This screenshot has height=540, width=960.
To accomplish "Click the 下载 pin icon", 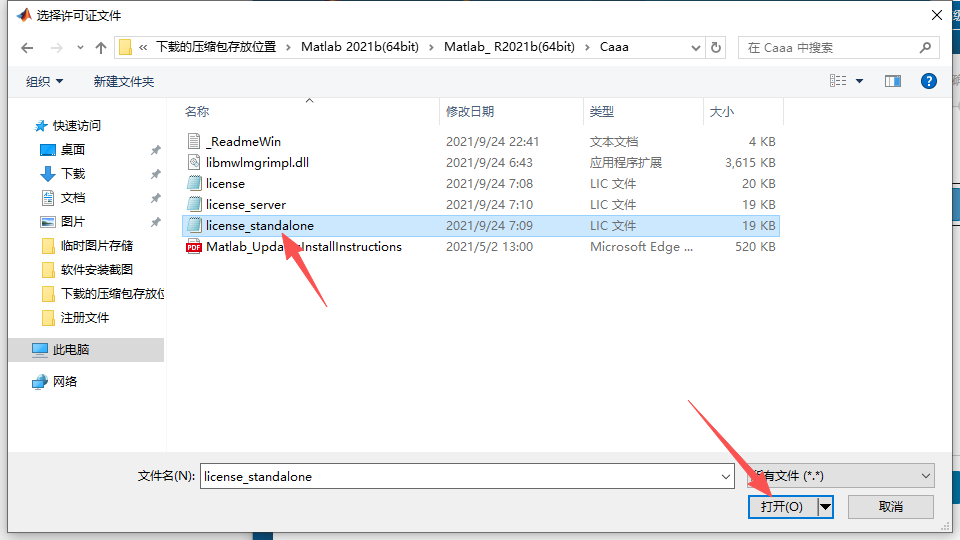I will 156,174.
